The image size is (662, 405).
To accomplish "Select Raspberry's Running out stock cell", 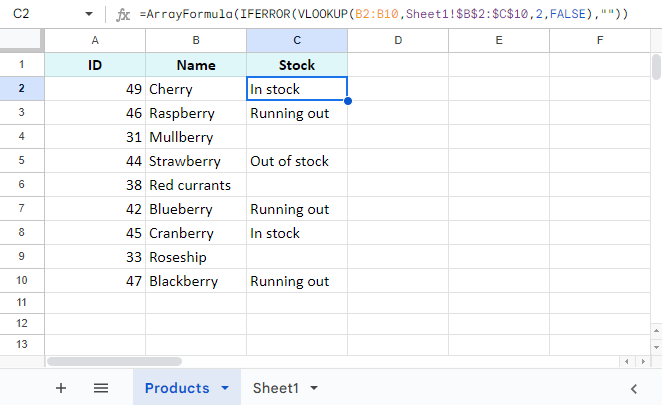I will [x=297, y=113].
